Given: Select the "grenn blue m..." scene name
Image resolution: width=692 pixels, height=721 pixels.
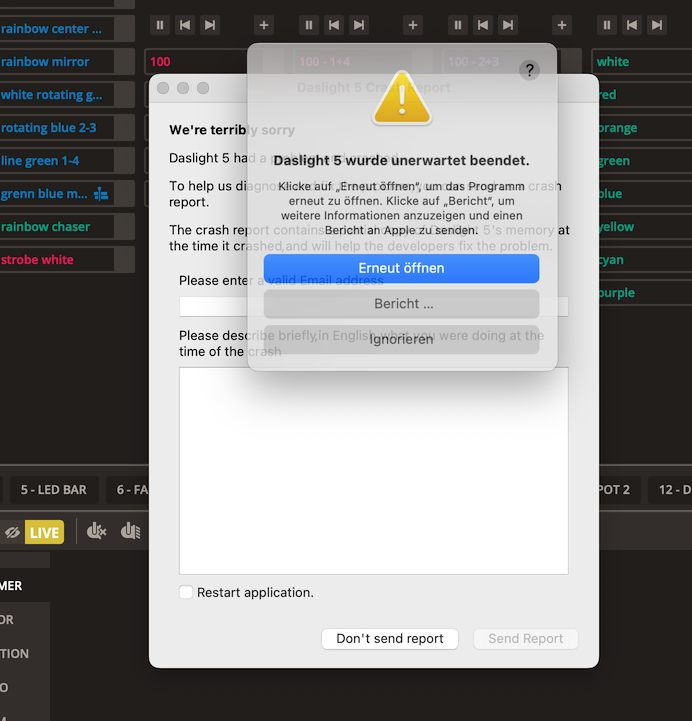Looking at the screenshot, I should (x=44, y=194).
